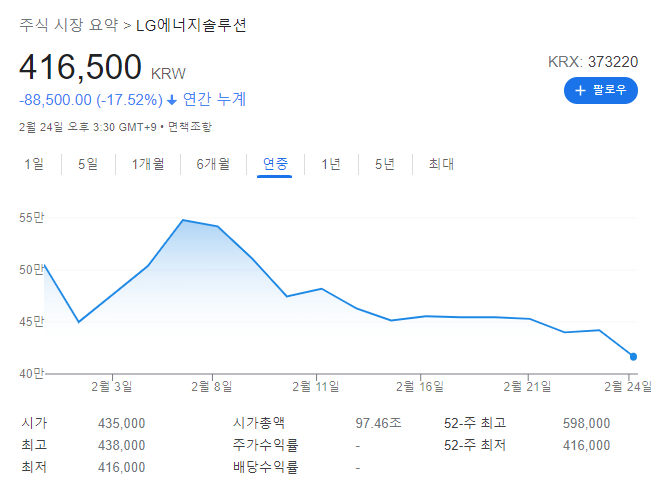The width and height of the screenshot is (660, 483).
Task: Click the LG에너지솔루션 company name
Action: (191, 25)
